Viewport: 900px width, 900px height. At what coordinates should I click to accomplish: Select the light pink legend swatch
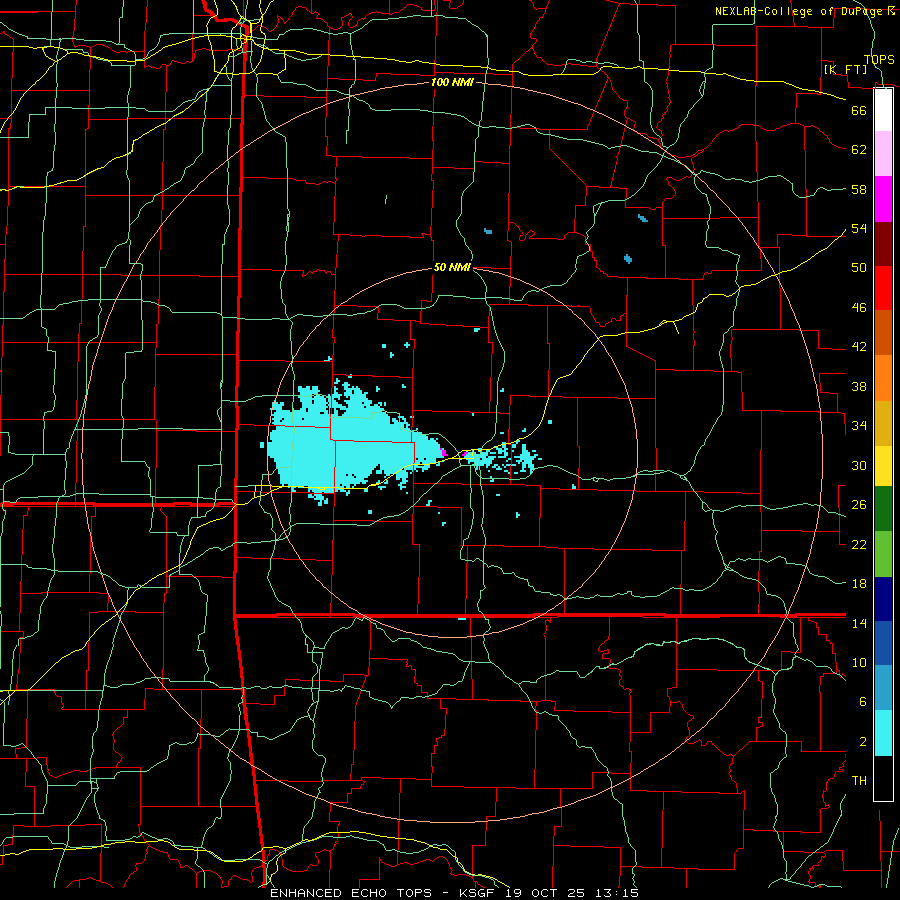tap(883, 153)
